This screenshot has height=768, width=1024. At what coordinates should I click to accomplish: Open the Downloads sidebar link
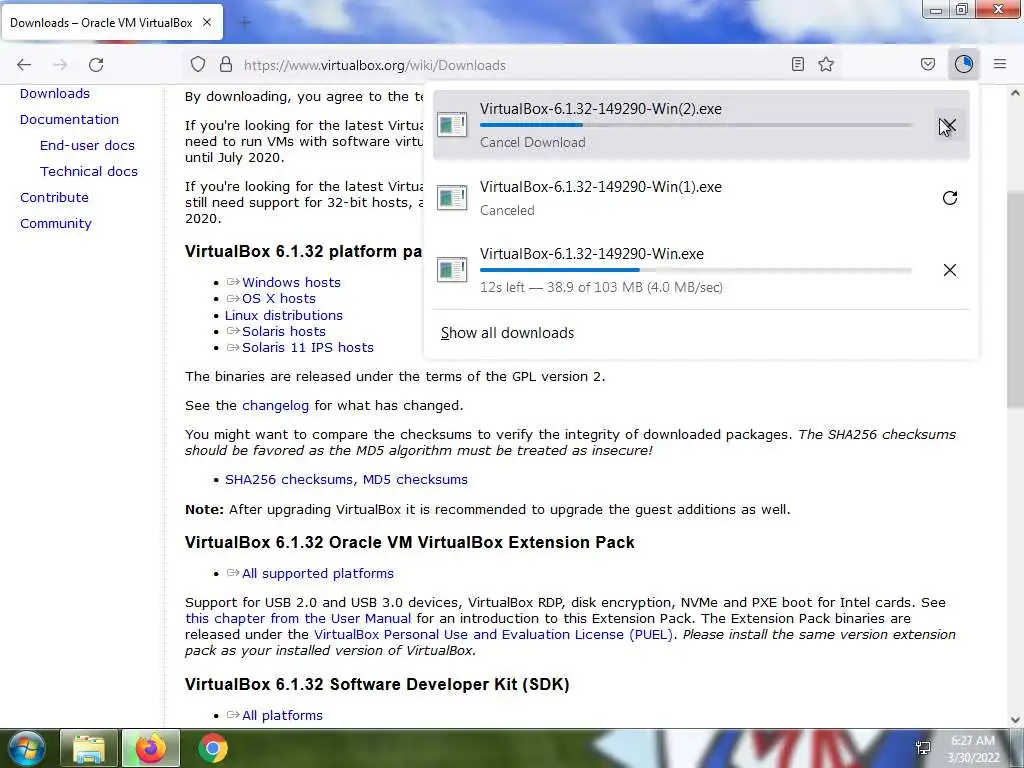coord(55,93)
